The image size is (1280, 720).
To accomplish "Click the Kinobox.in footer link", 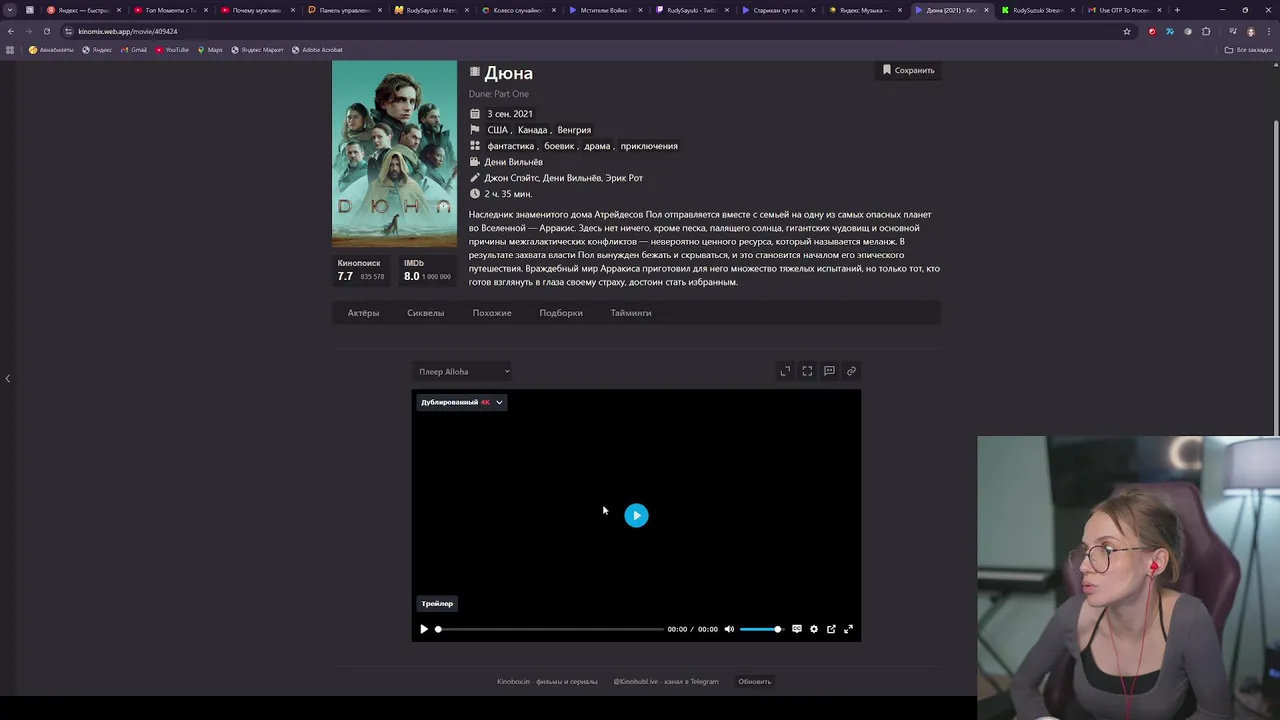I will click(x=547, y=682).
